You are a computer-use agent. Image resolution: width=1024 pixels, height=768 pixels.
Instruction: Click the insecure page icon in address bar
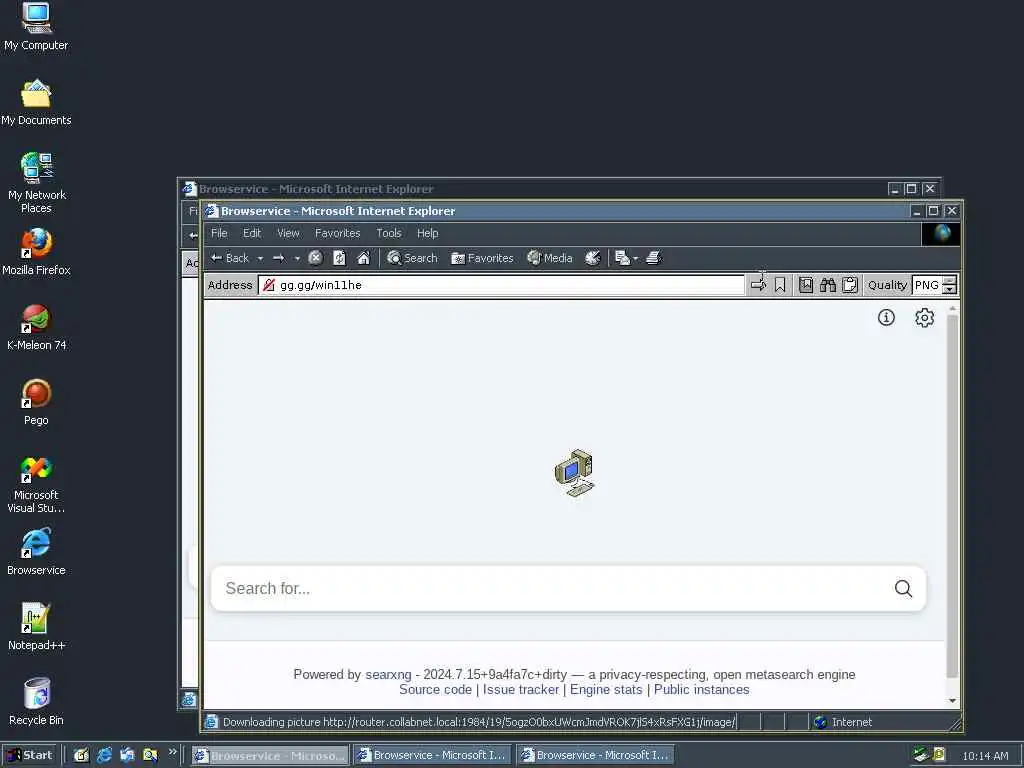point(268,285)
